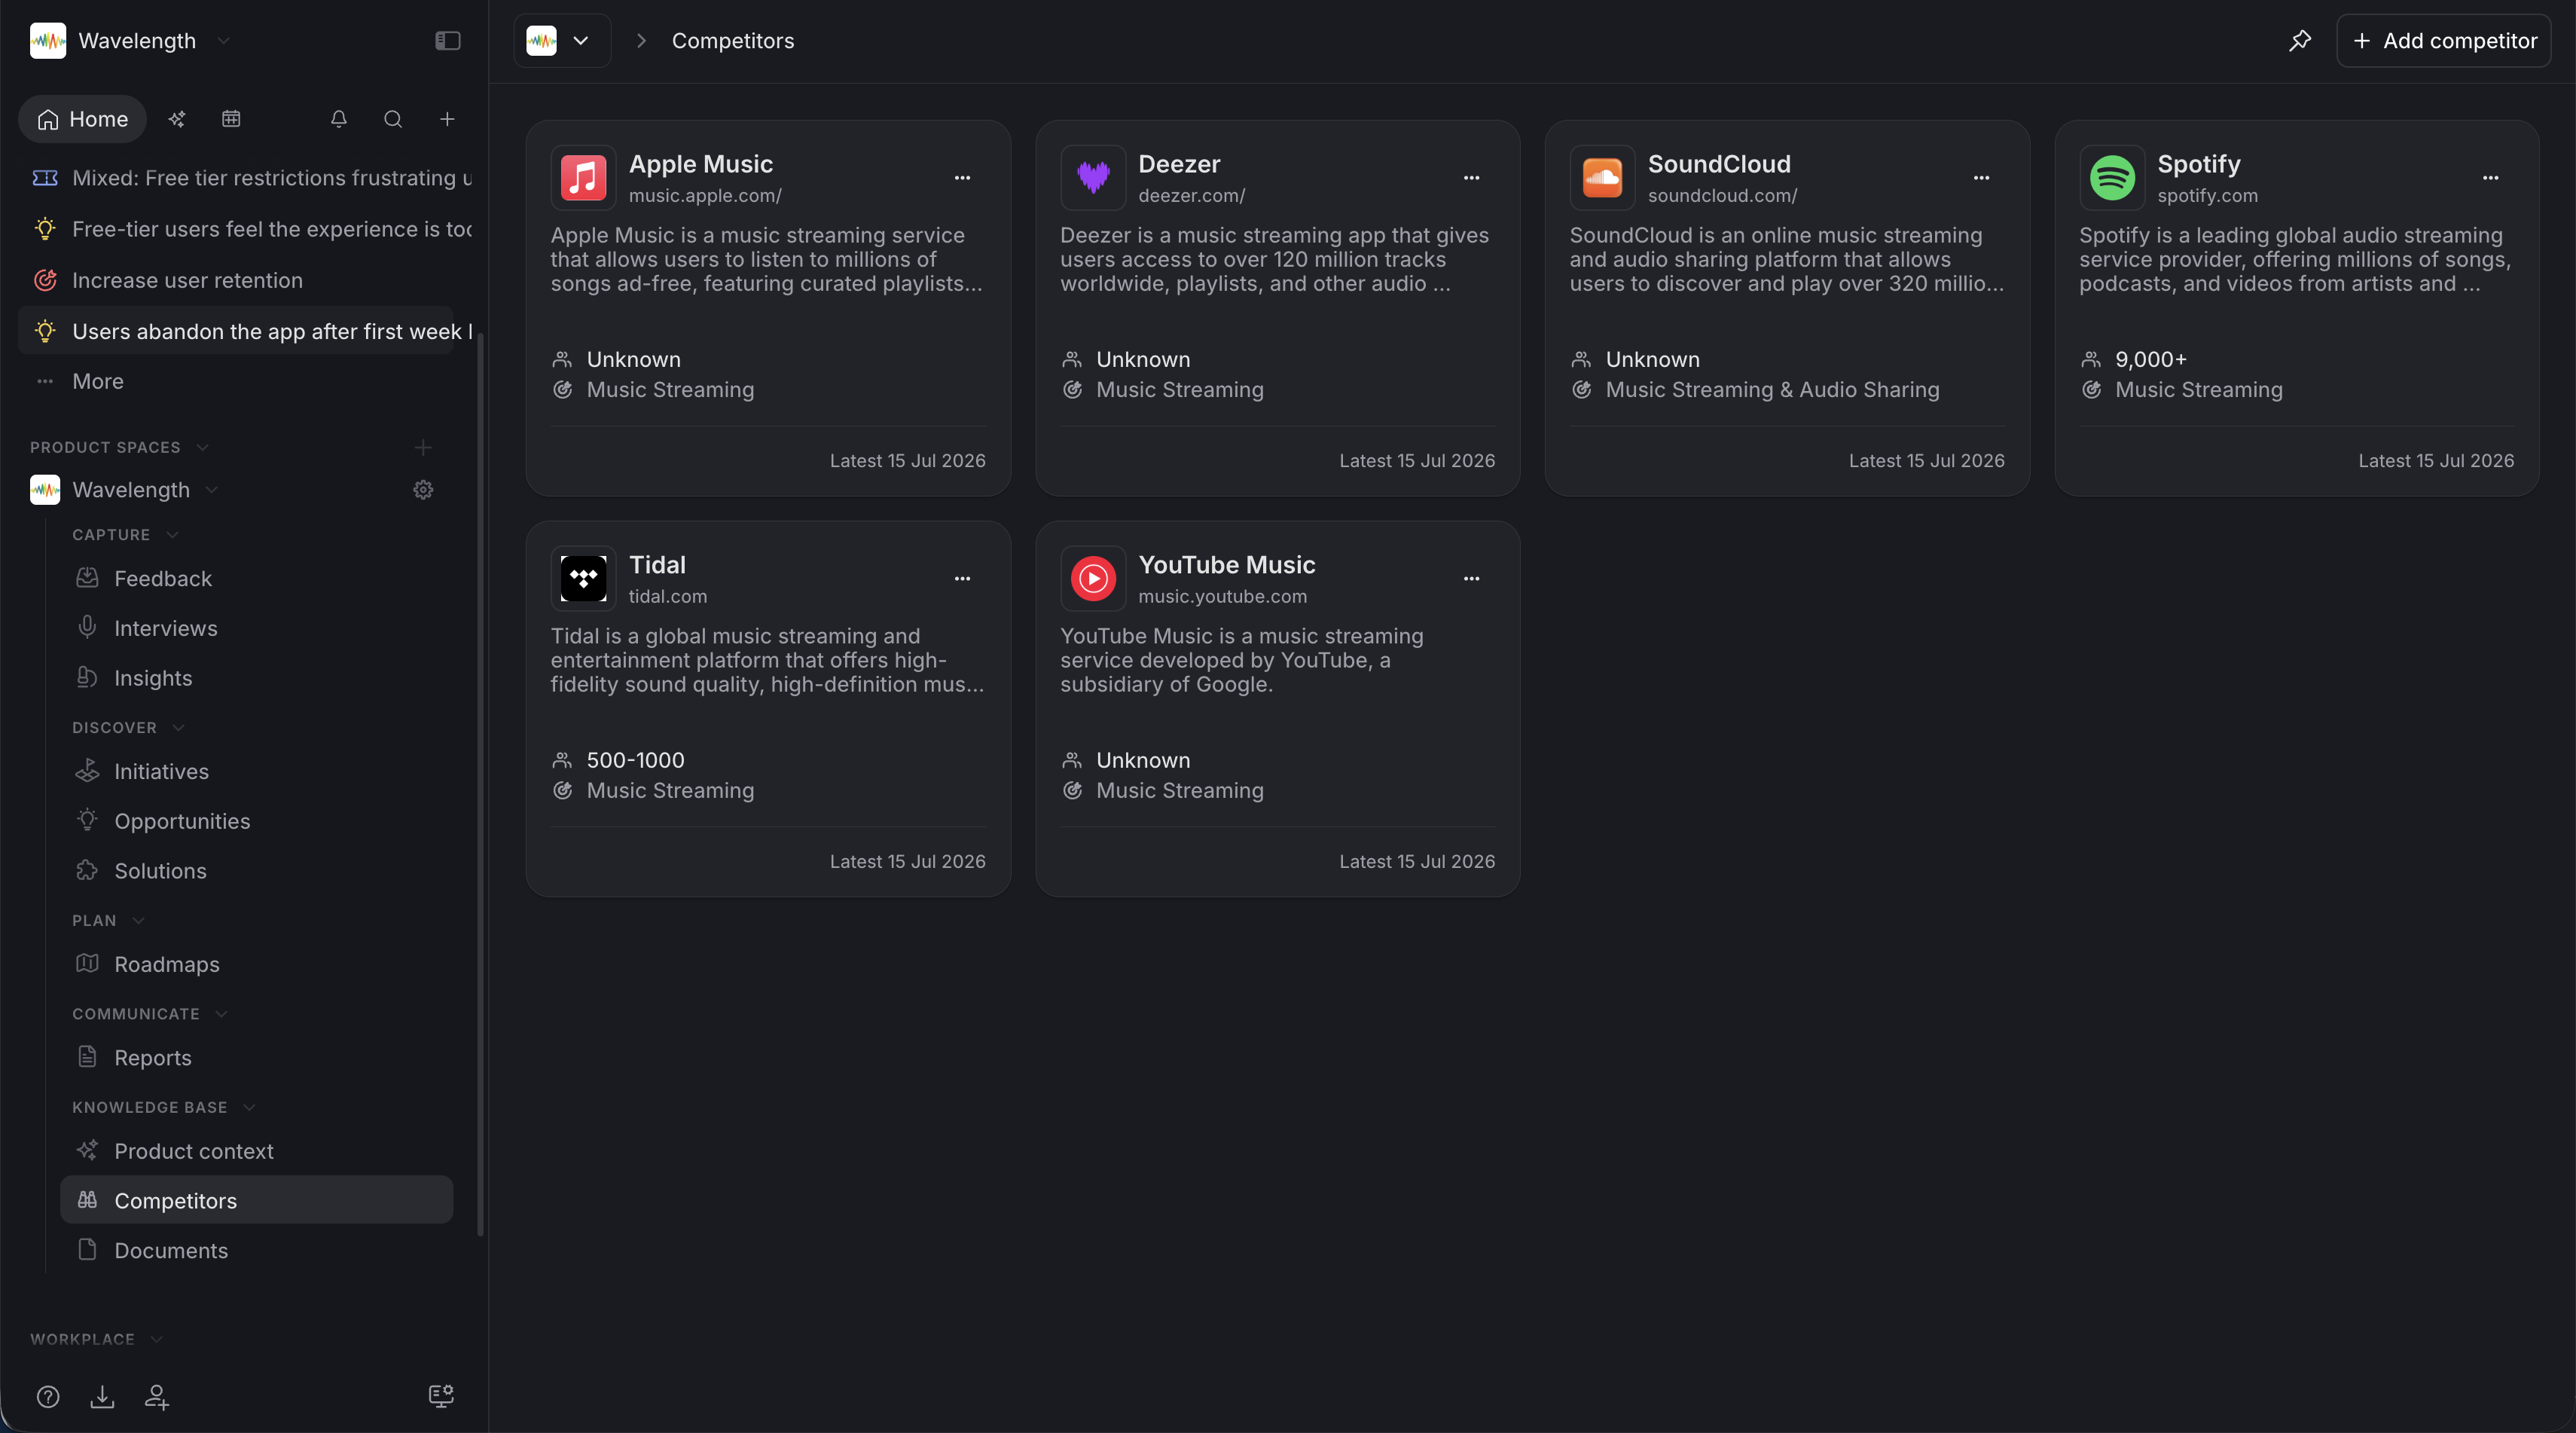Open 'Mixed: Free tier restrictions' recent item
Image resolution: width=2576 pixels, height=1433 pixels.
tap(236, 178)
